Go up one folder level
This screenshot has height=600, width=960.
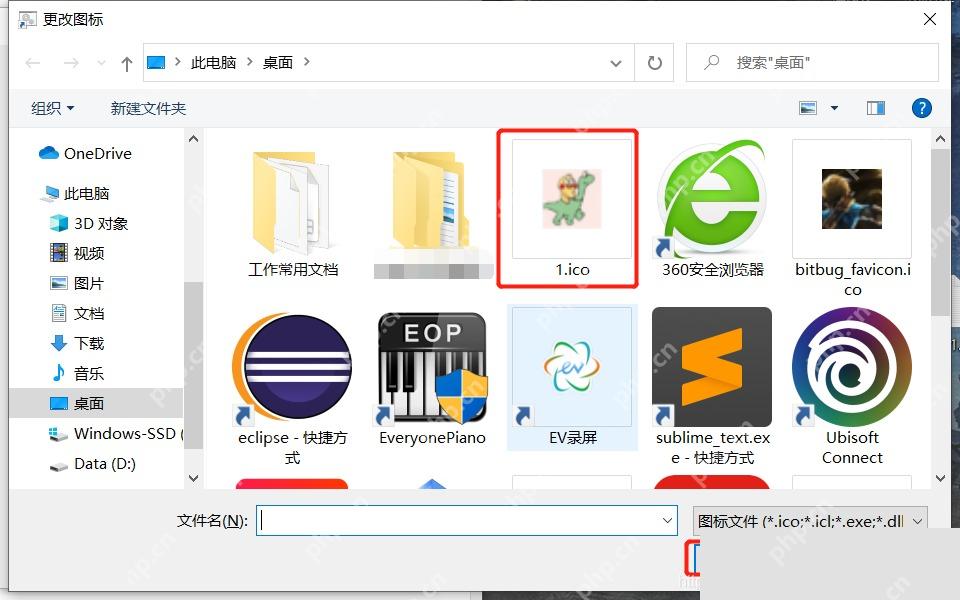(x=127, y=63)
